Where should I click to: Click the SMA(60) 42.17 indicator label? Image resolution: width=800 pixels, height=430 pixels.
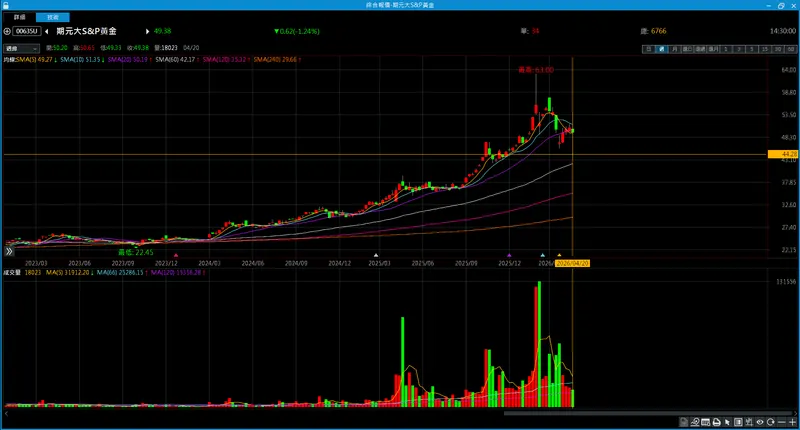click(x=177, y=60)
